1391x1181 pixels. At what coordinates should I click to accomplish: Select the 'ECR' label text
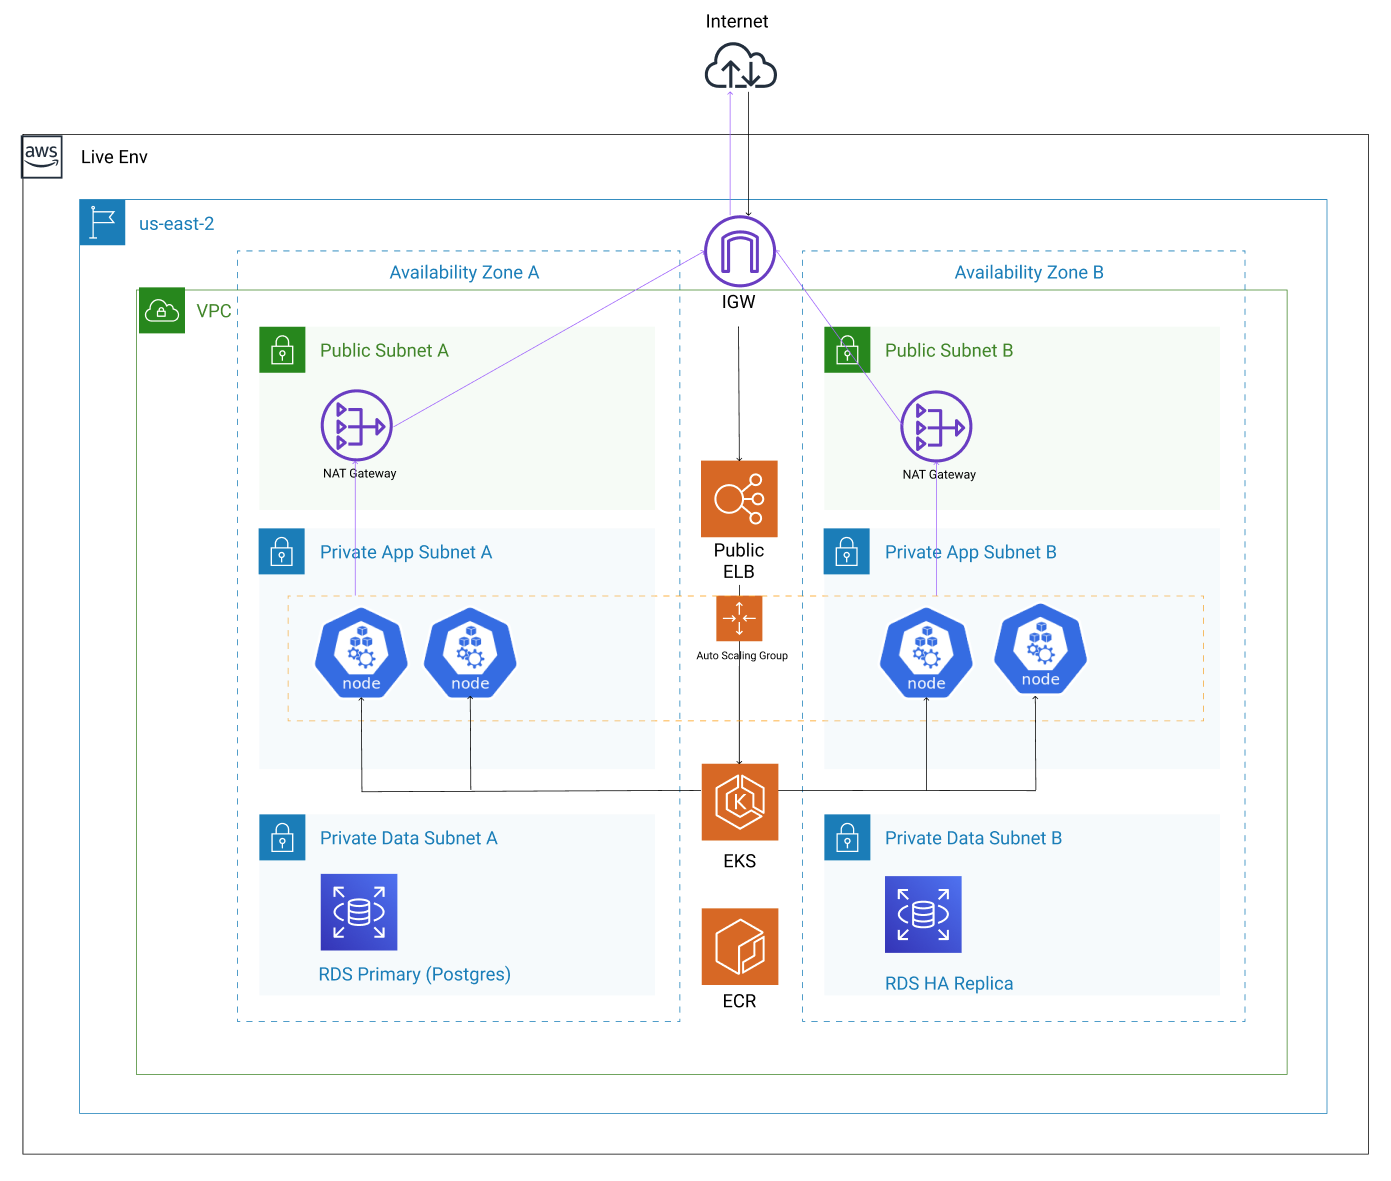740,1001
